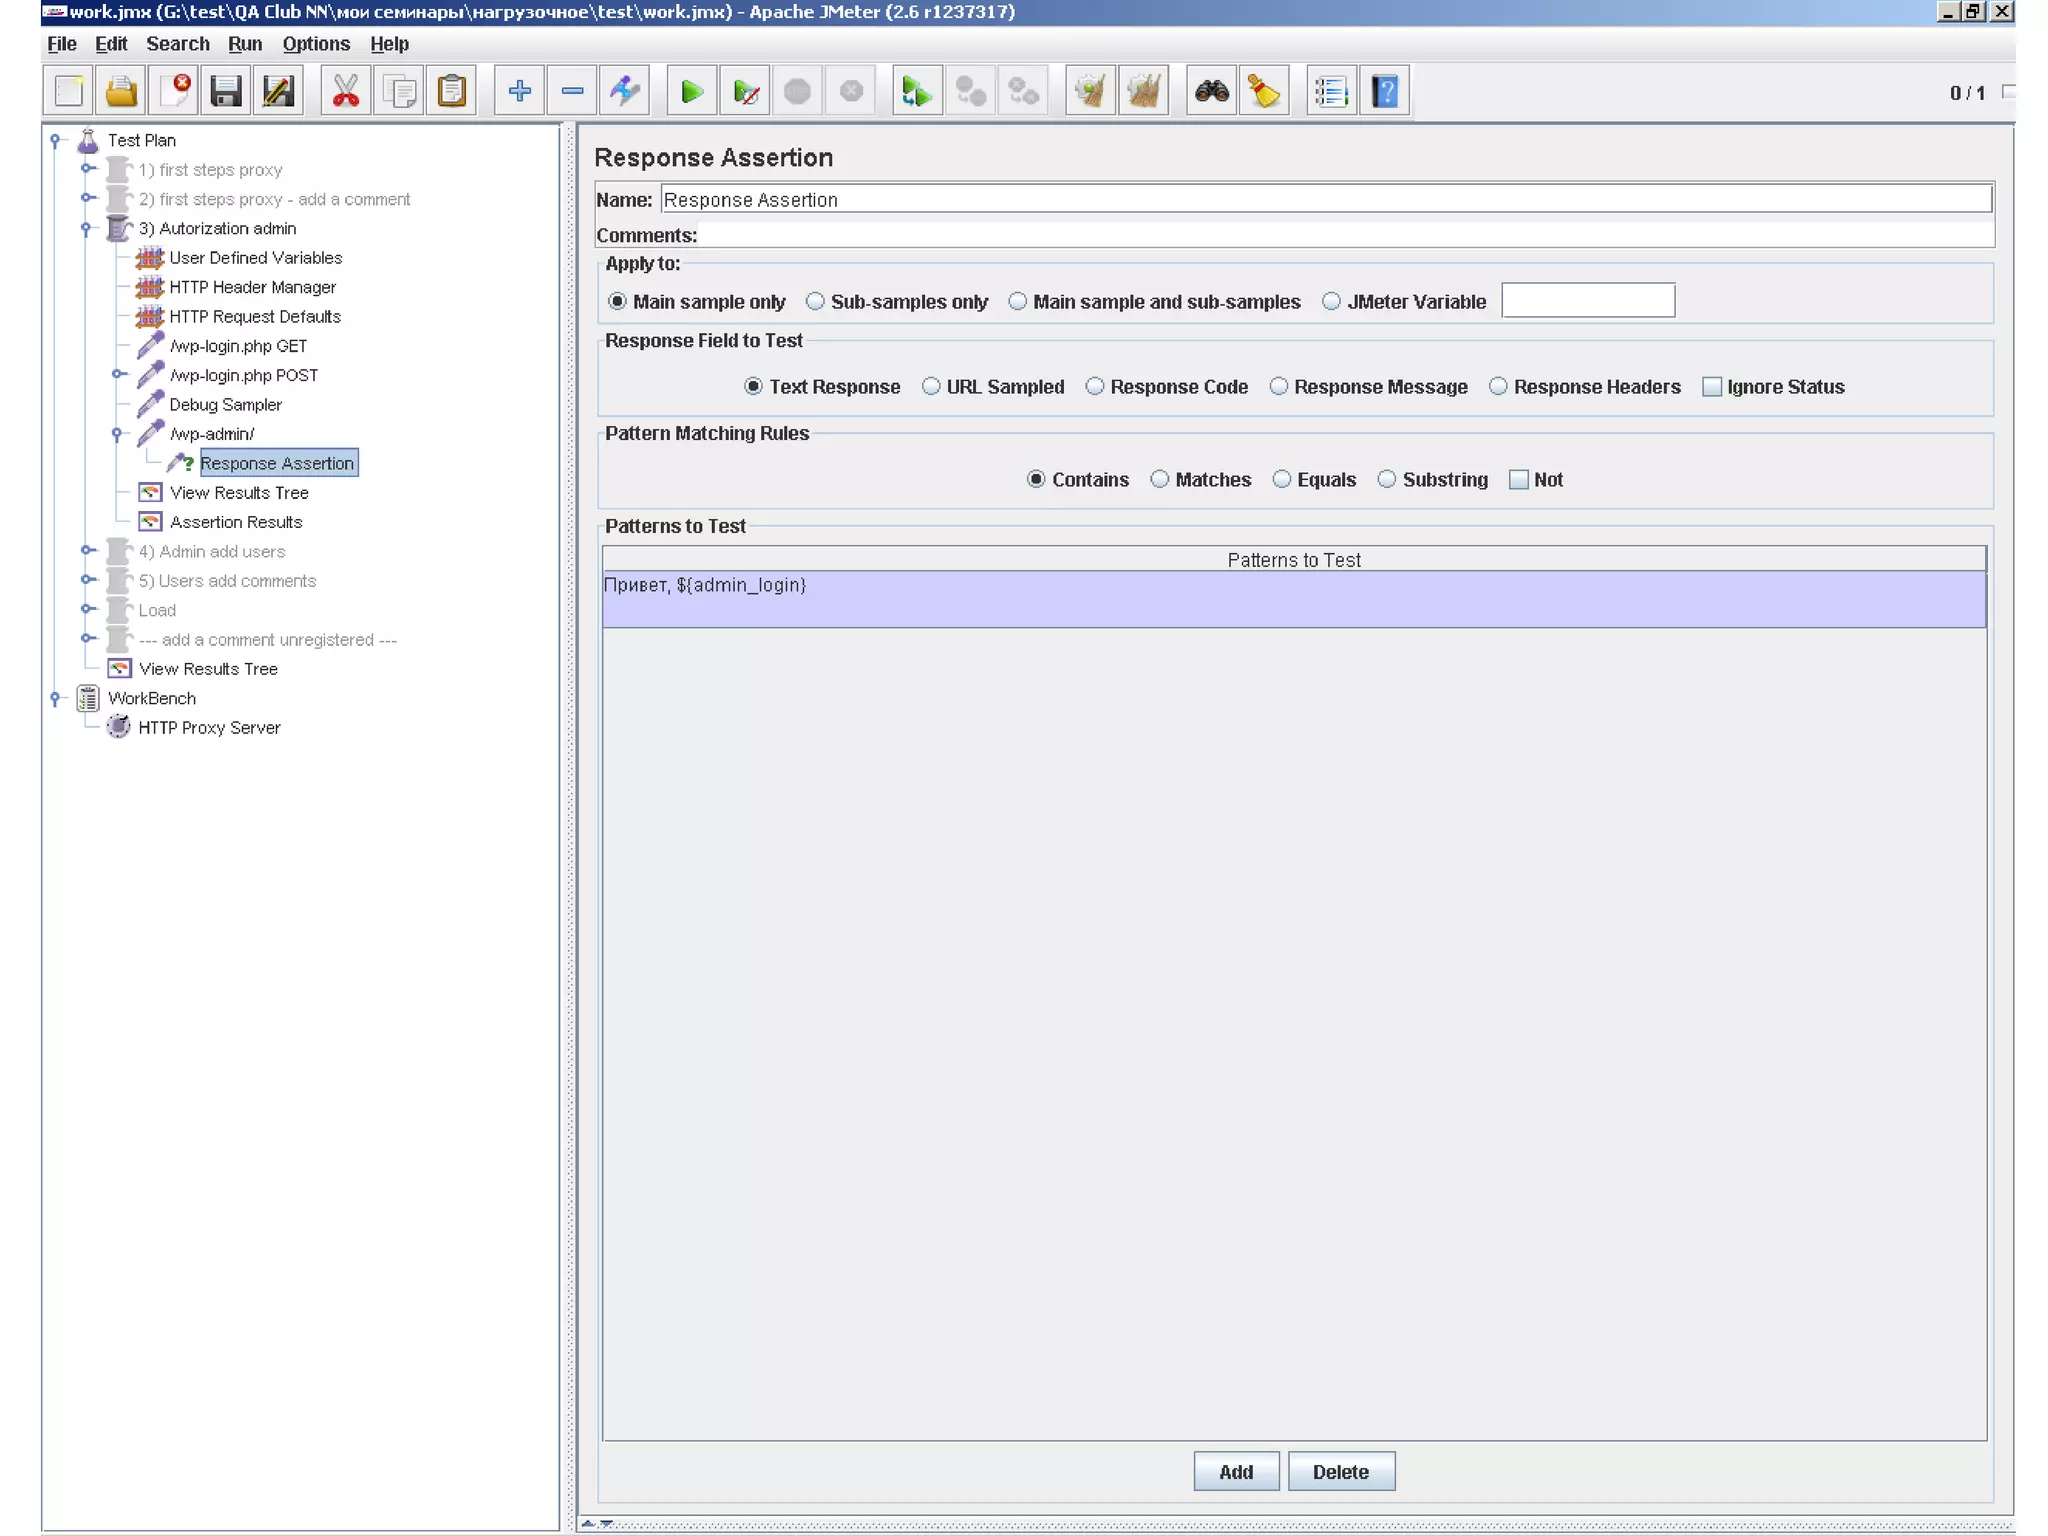Tick the Not pattern checkbox
The height and width of the screenshot is (1536, 2048).
click(x=1518, y=480)
